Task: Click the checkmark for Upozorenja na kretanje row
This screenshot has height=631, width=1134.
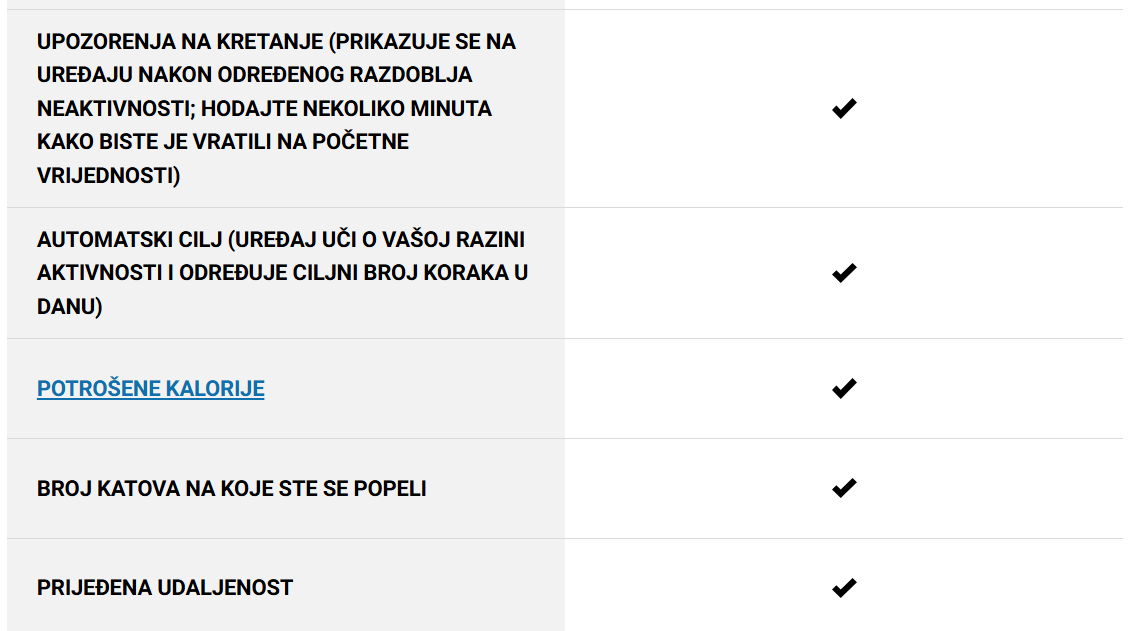Action: tap(844, 109)
